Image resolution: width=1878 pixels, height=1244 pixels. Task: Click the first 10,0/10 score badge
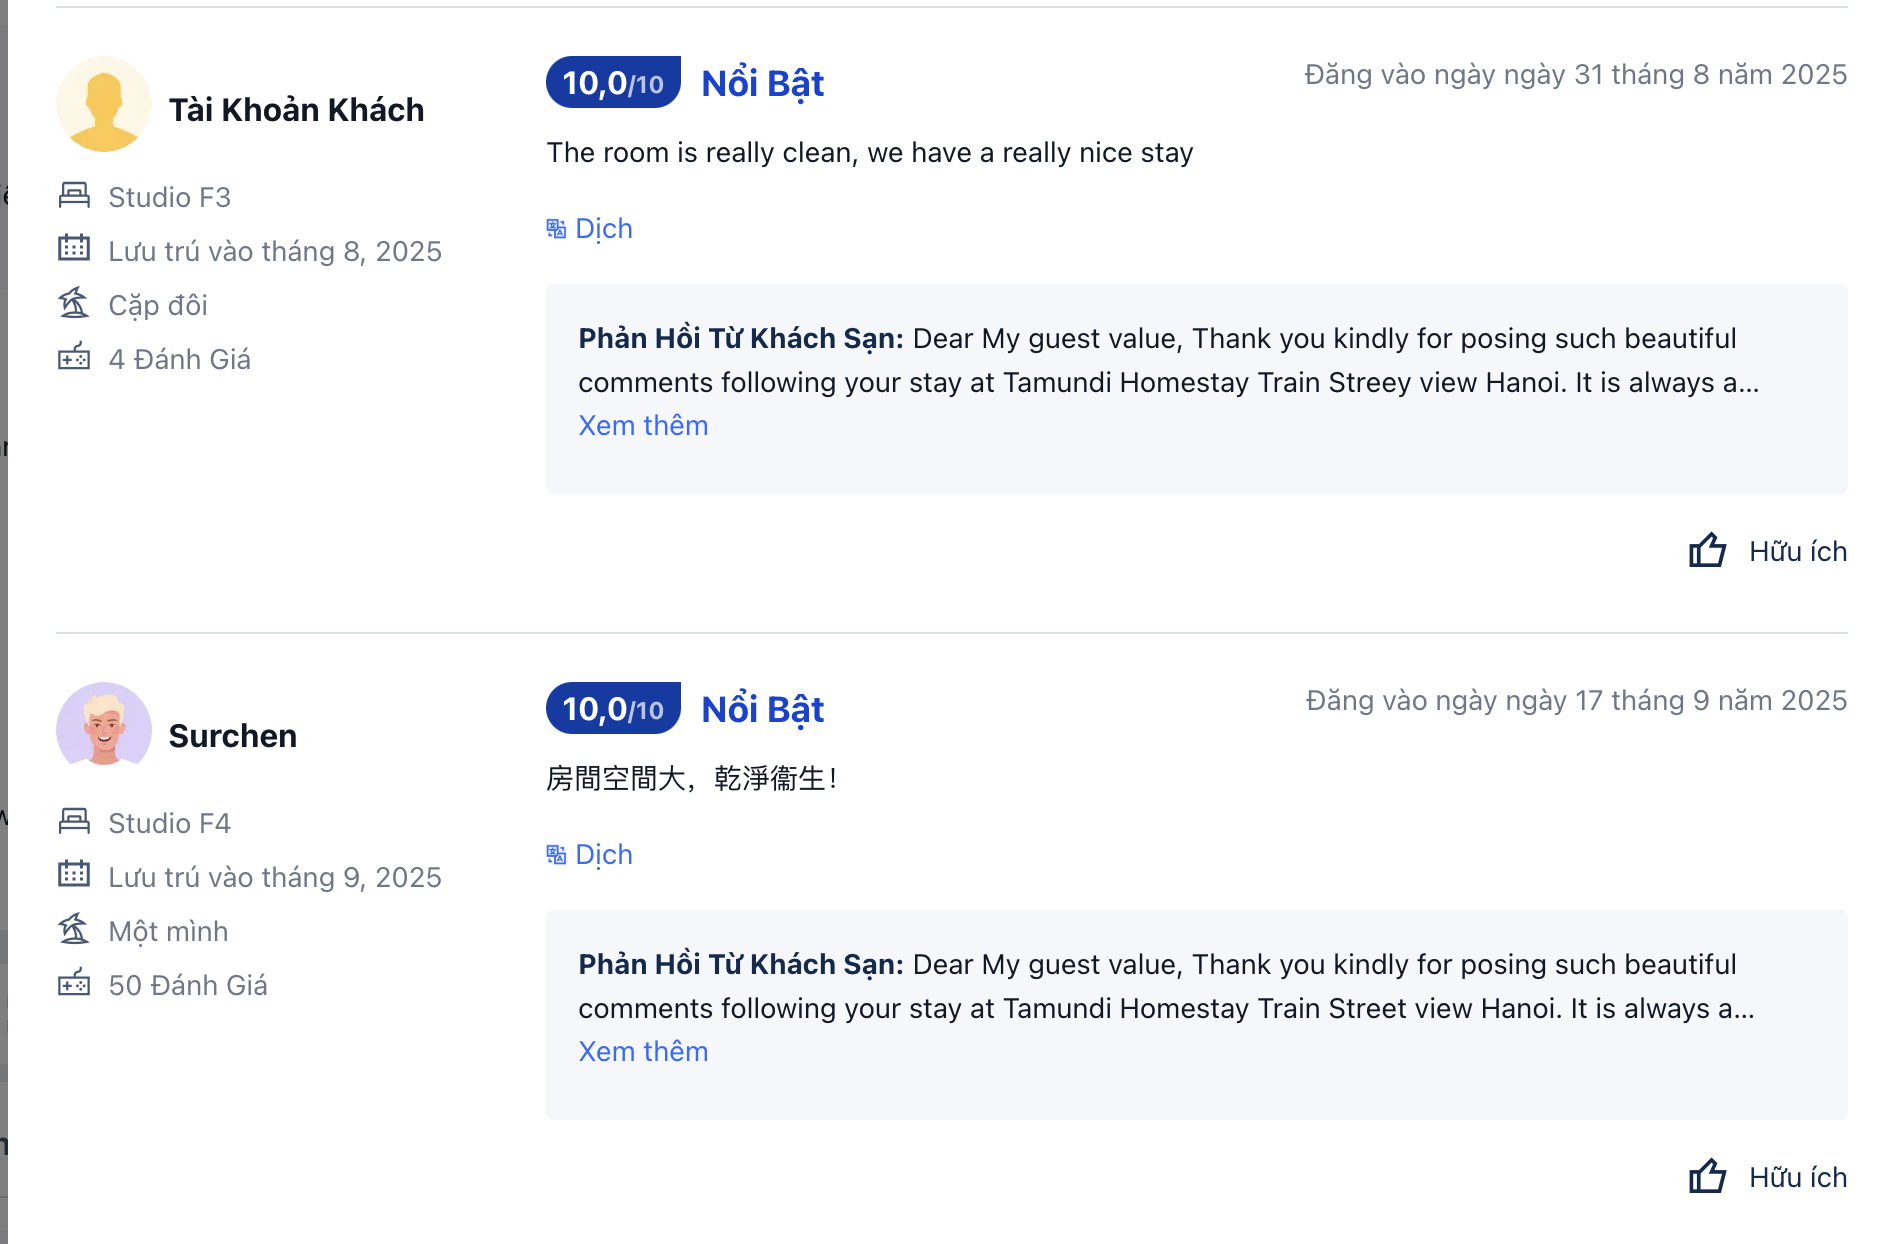[x=613, y=83]
